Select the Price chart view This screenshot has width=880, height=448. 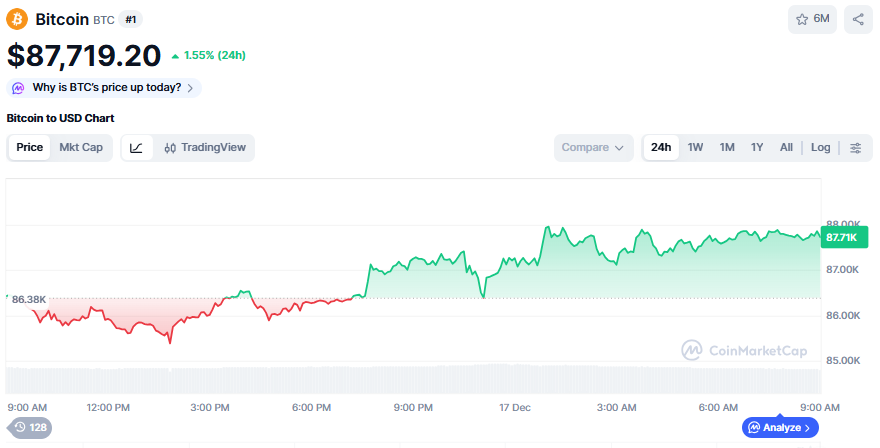[30, 148]
